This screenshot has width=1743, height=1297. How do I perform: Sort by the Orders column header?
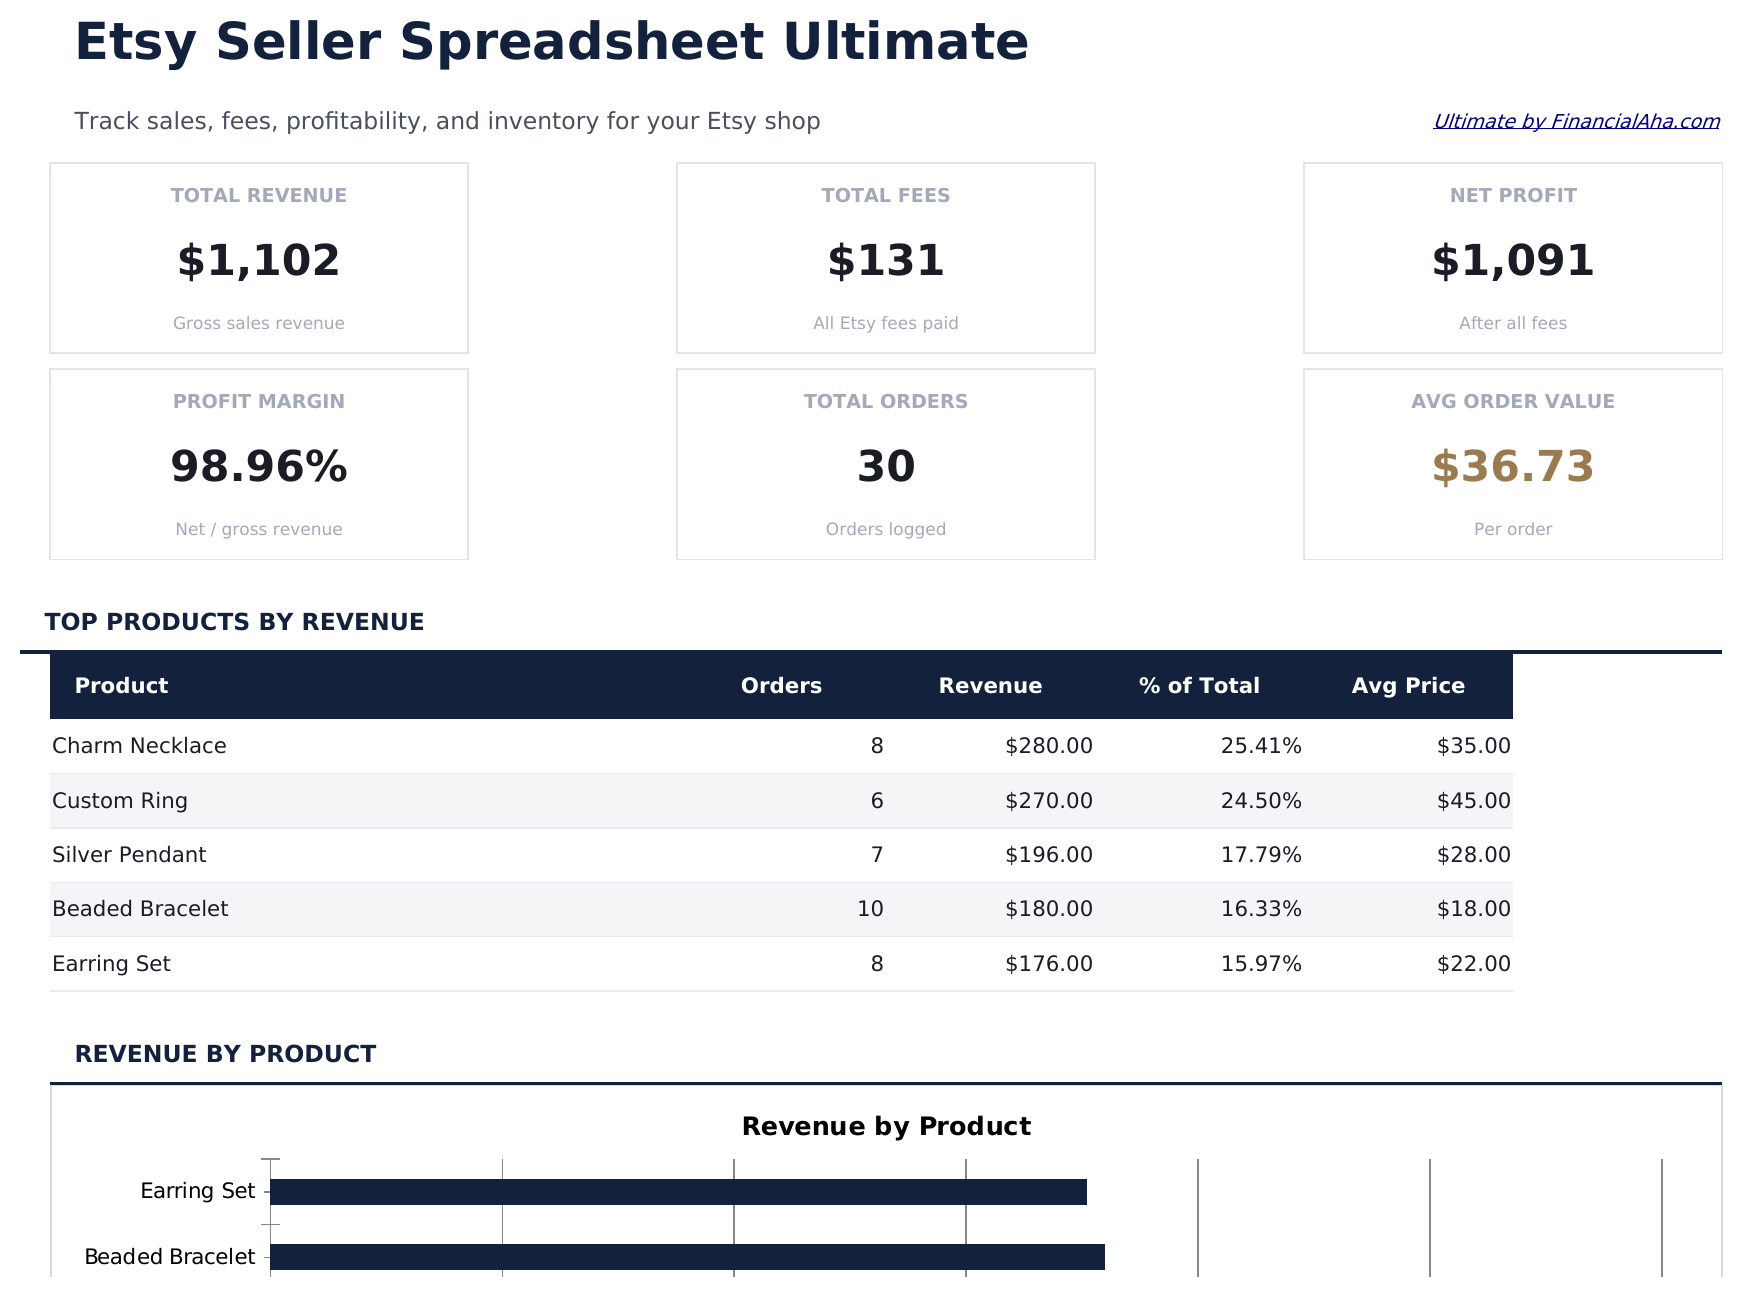click(781, 685)
